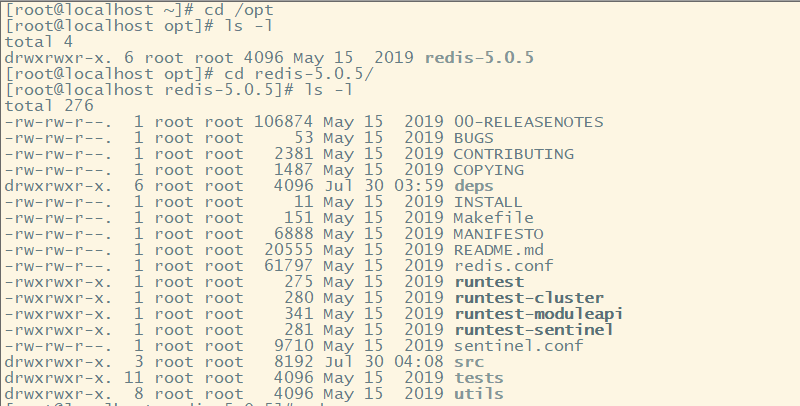Click the size 341 of runtest-moduleapi

click(x=298, y=314)
